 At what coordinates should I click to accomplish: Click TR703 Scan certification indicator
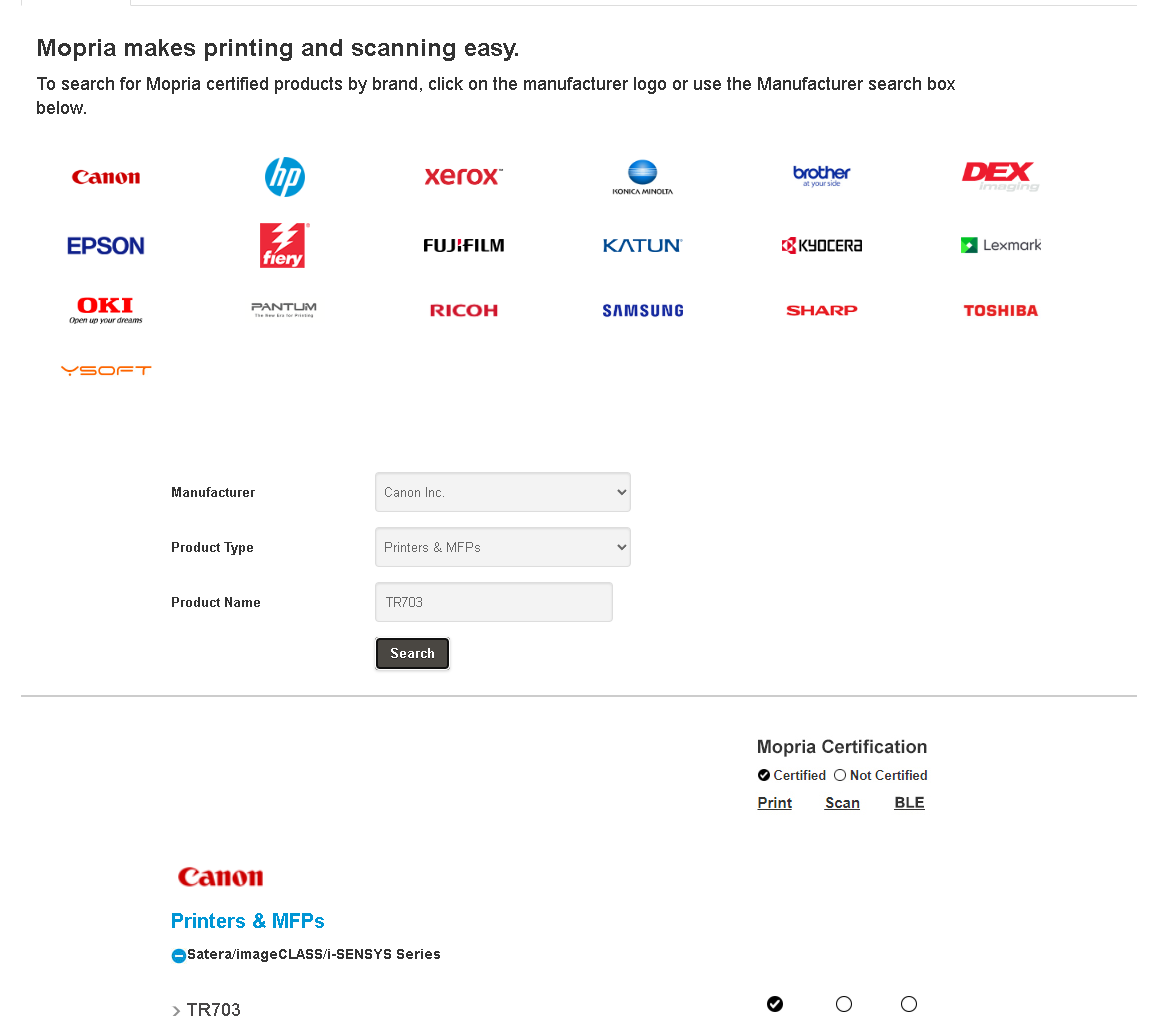(844, 1004)
